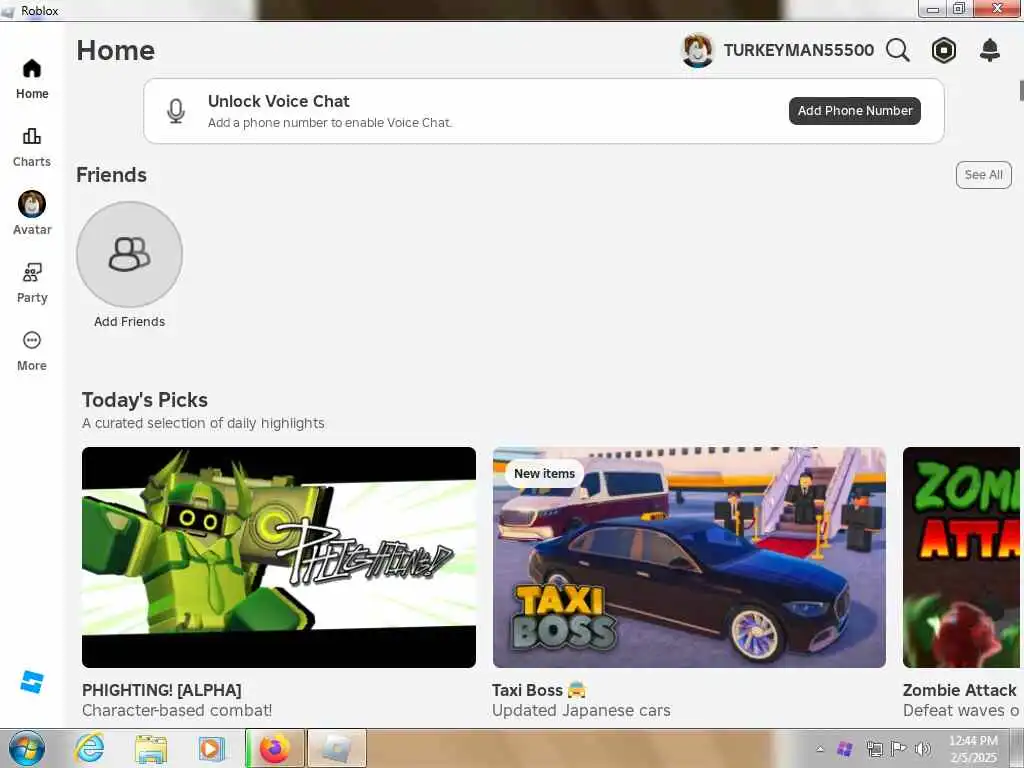
Task: Click the vertical scrollbar handle
Action: click(1021, 90)
